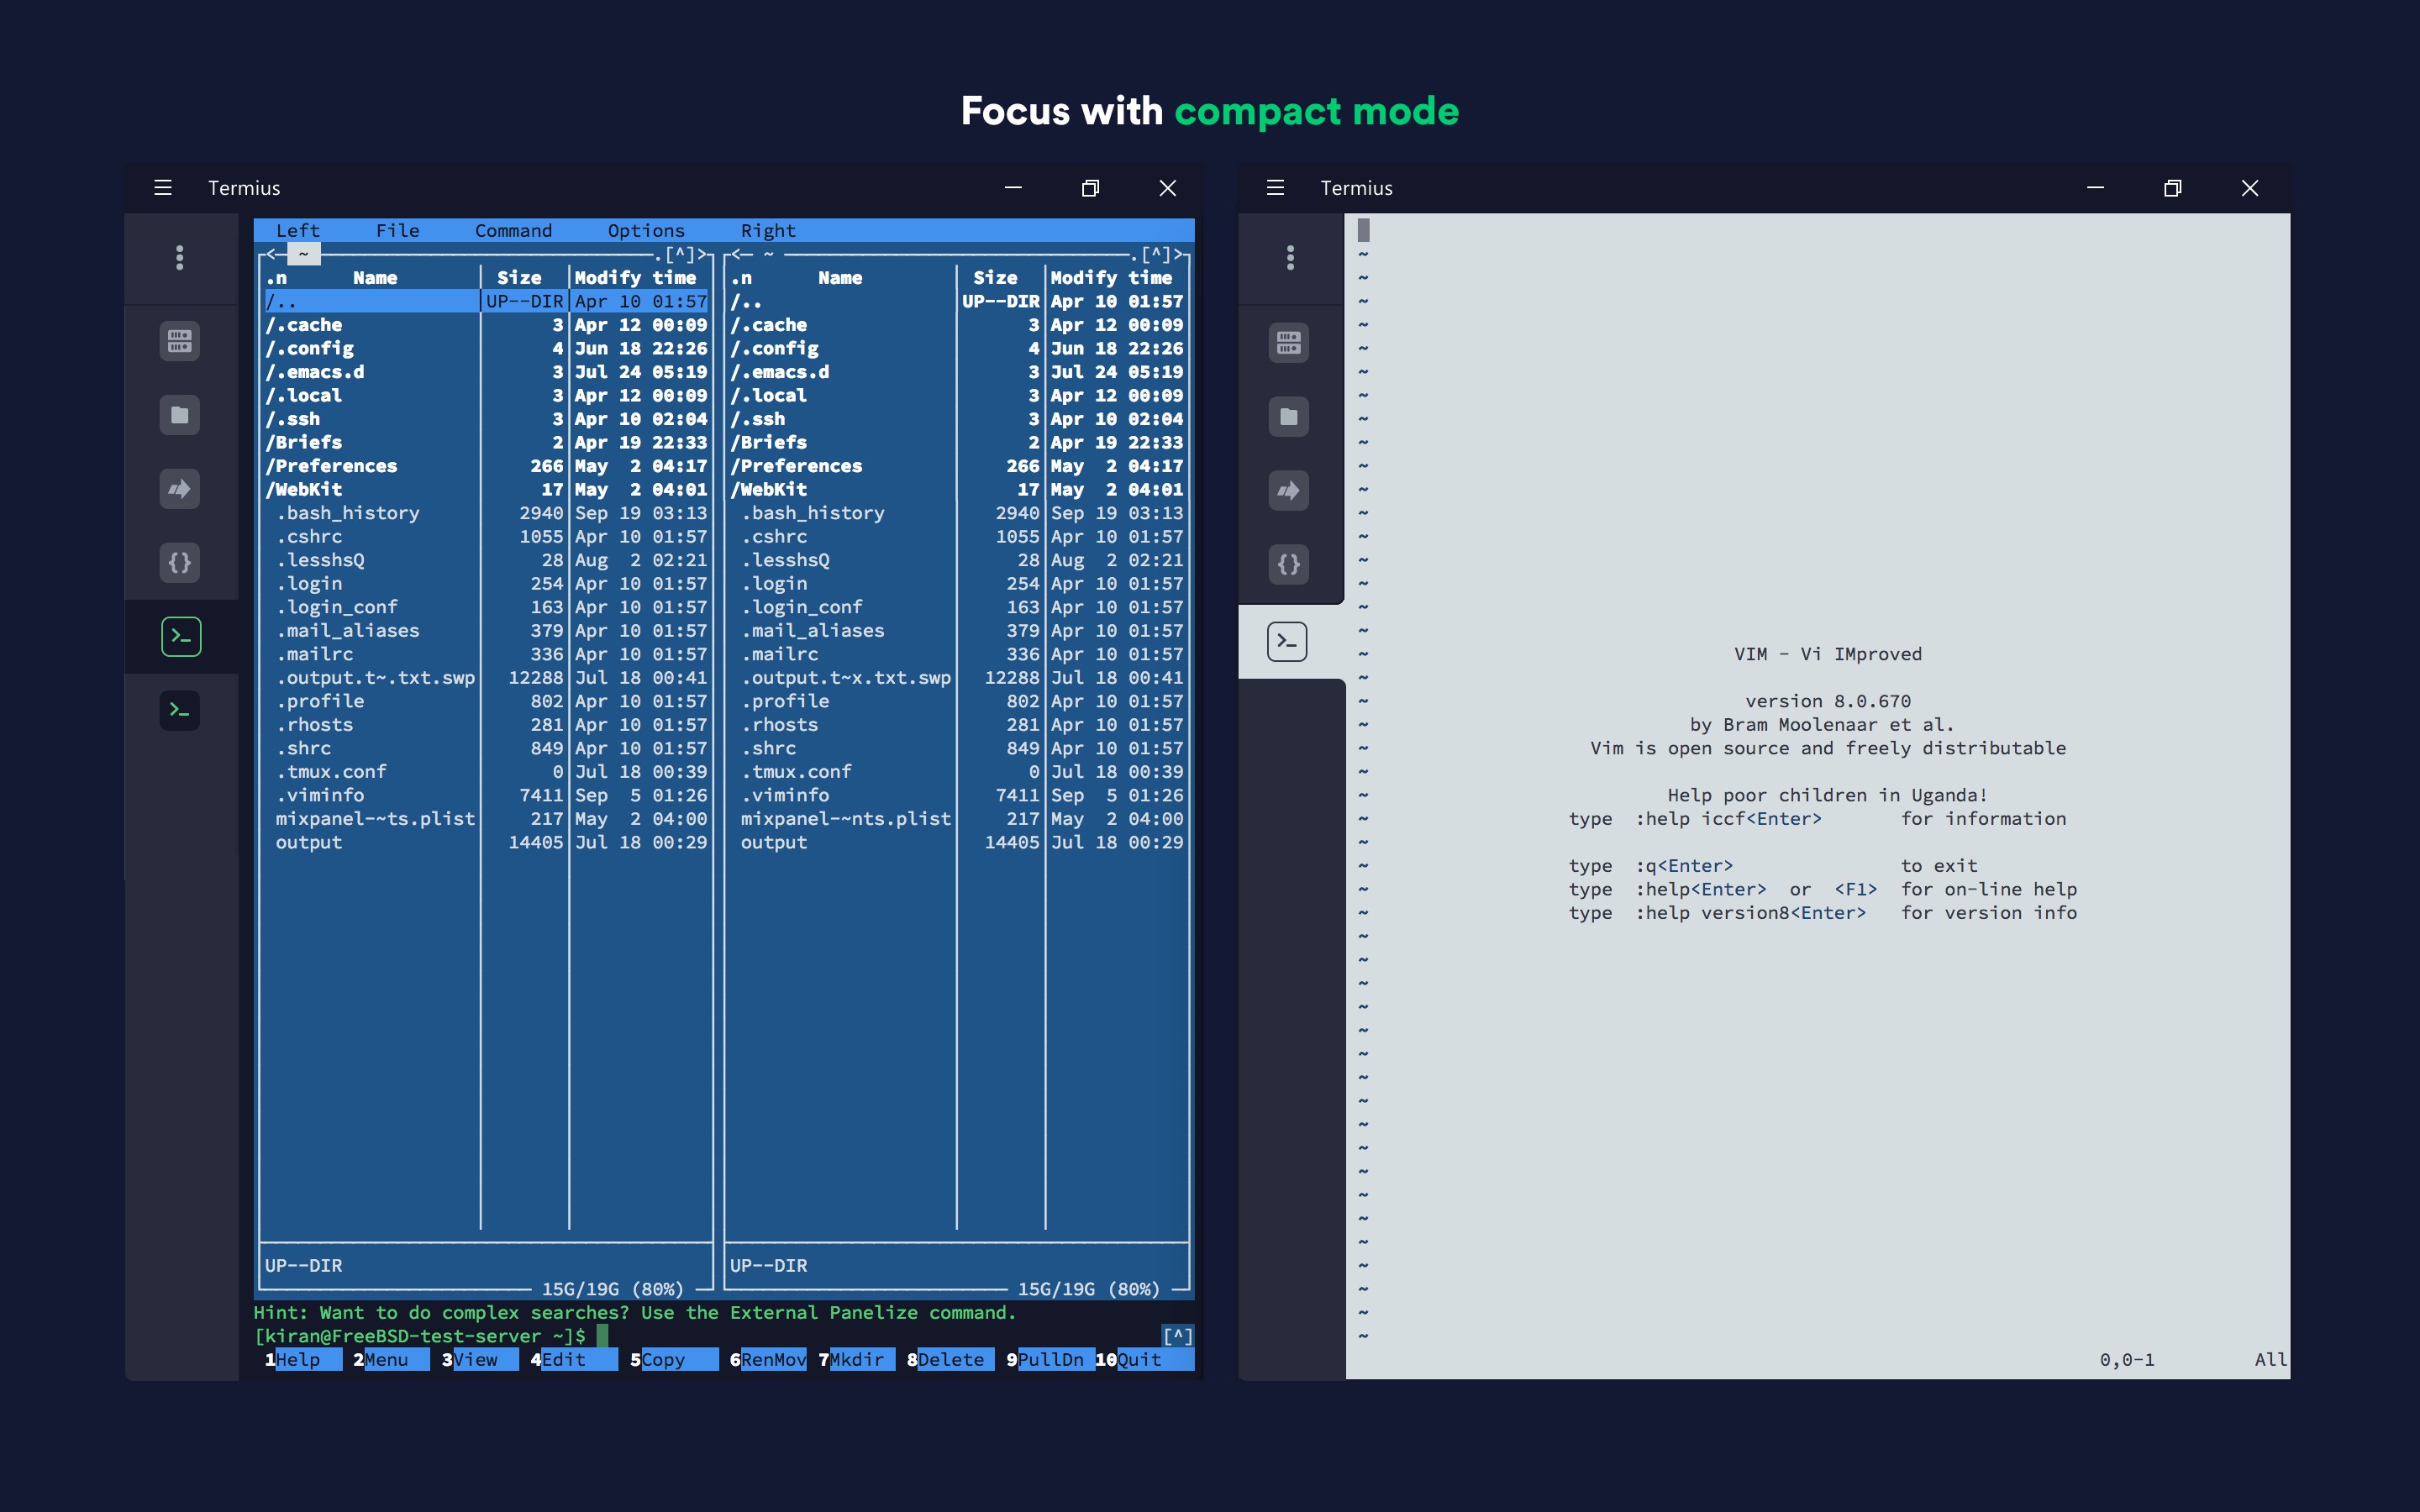Image resolution: width=2420 pixels, height=1512 pixels.
Task: Open SFTP folder icon in left sidebar
Action: [x=180, y=415]
